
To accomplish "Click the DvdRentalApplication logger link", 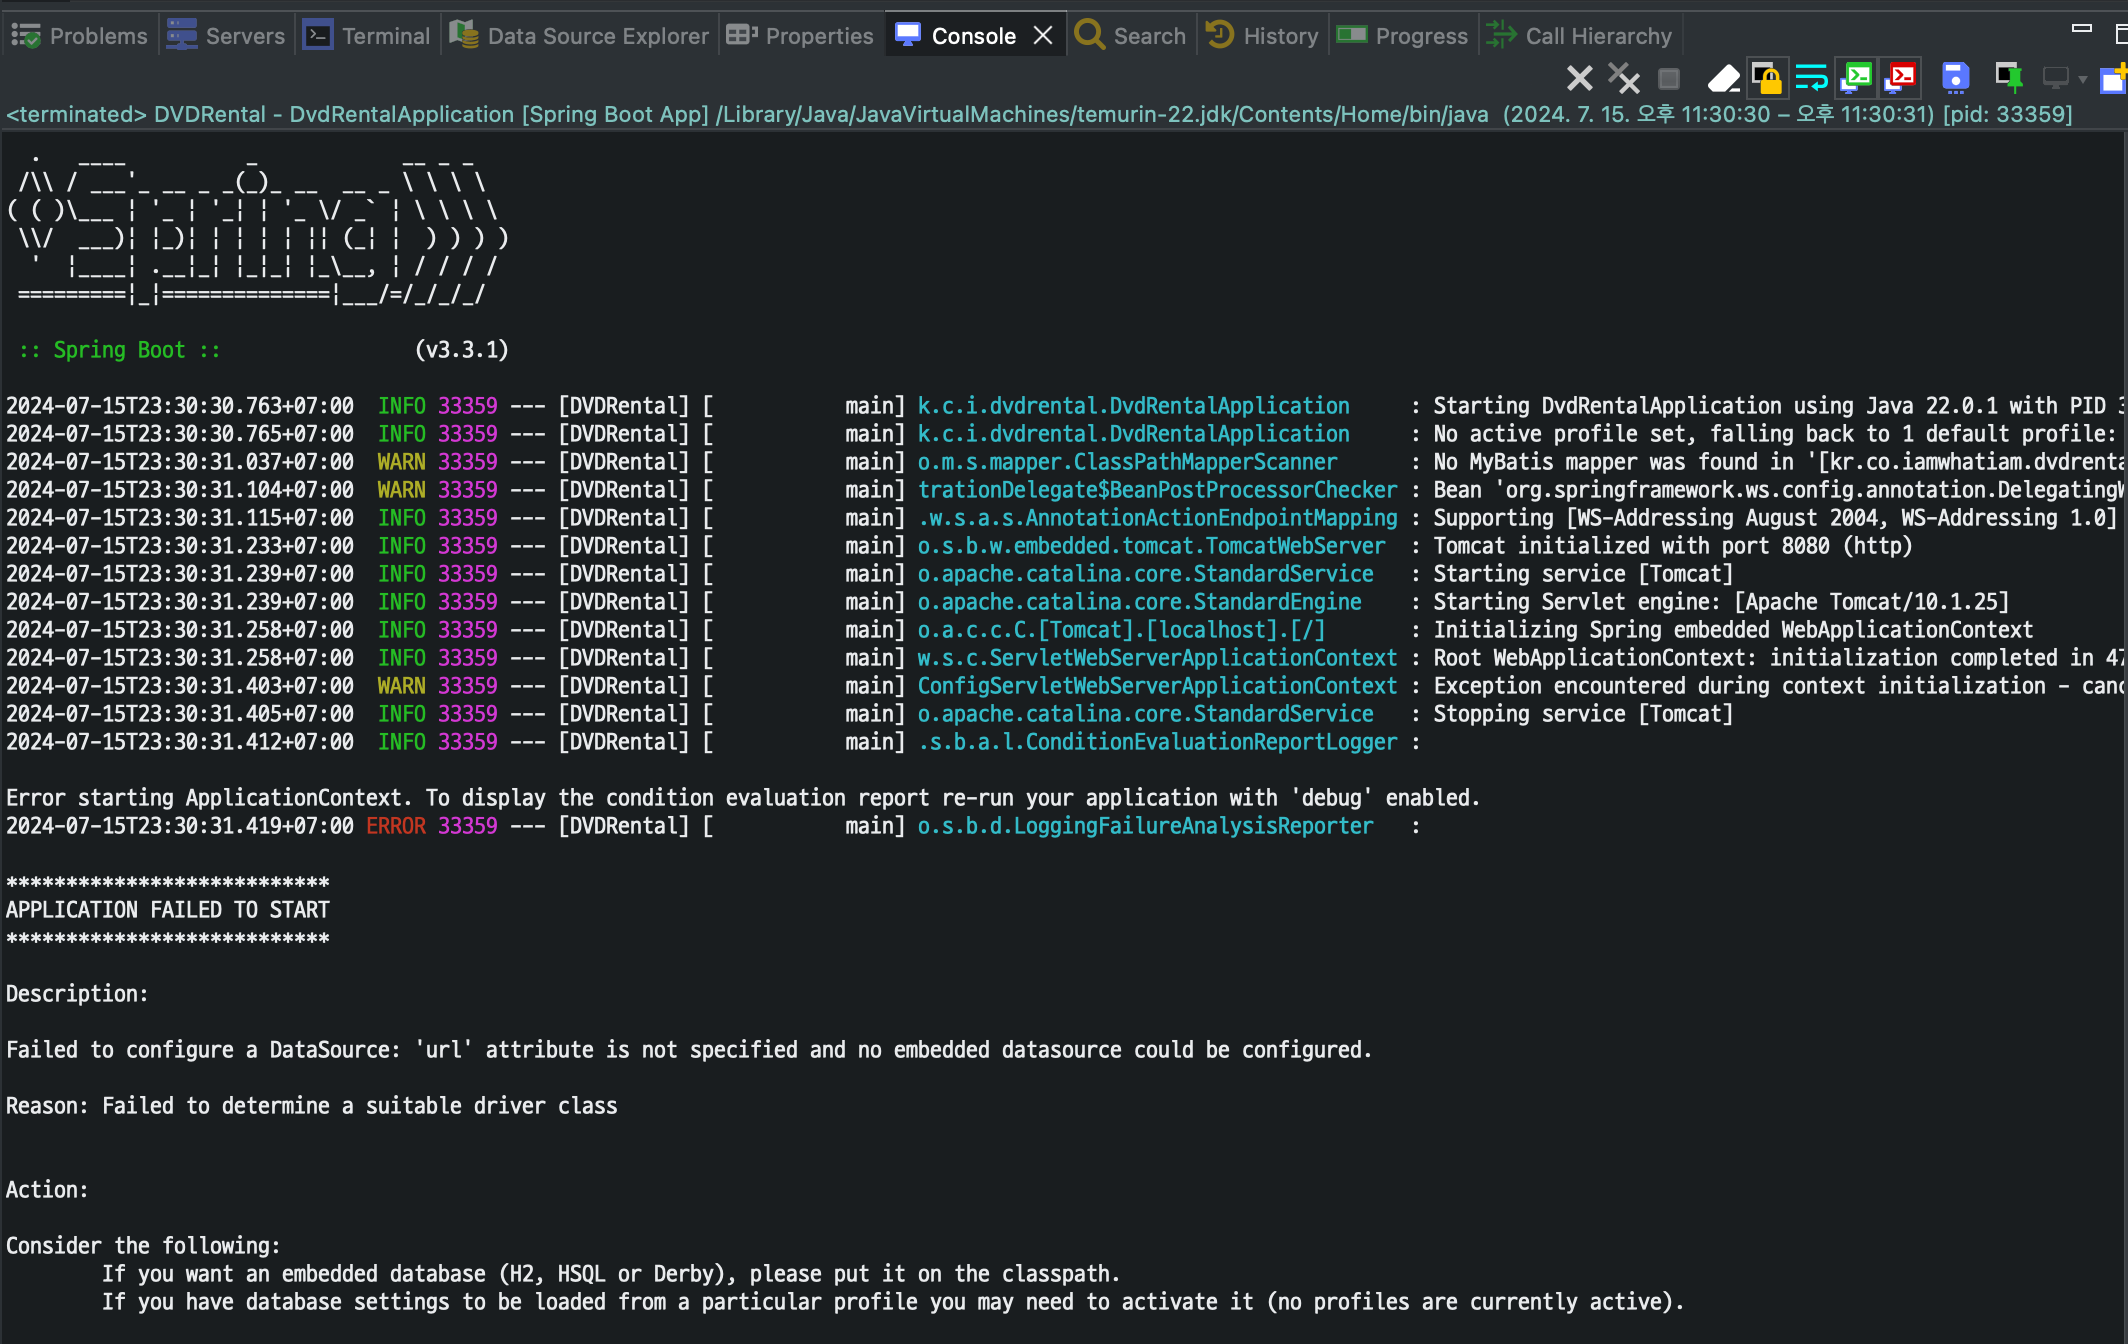I will click(1133, 406).
